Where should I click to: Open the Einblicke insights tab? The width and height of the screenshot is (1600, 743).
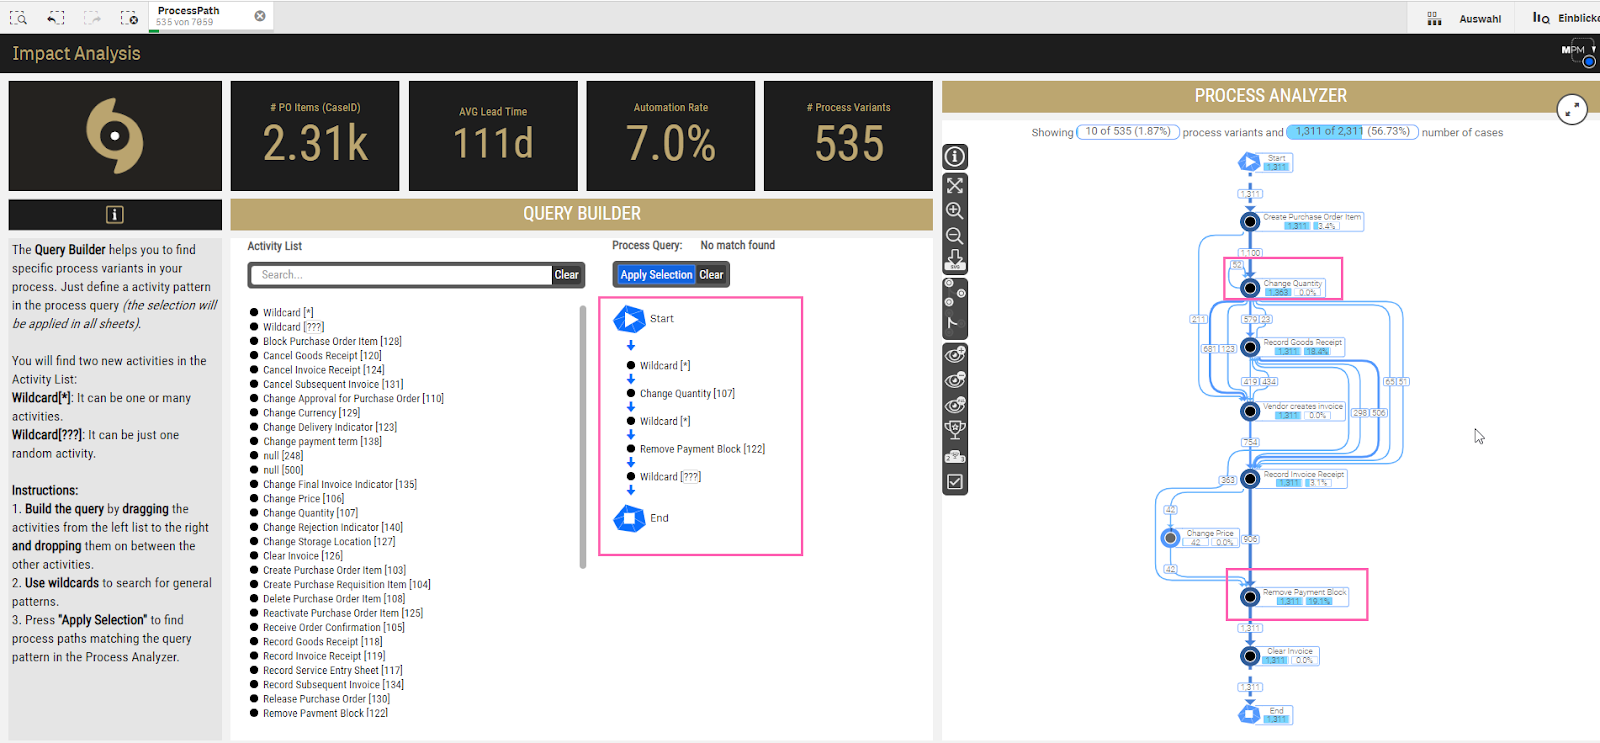pos(1566,18)
